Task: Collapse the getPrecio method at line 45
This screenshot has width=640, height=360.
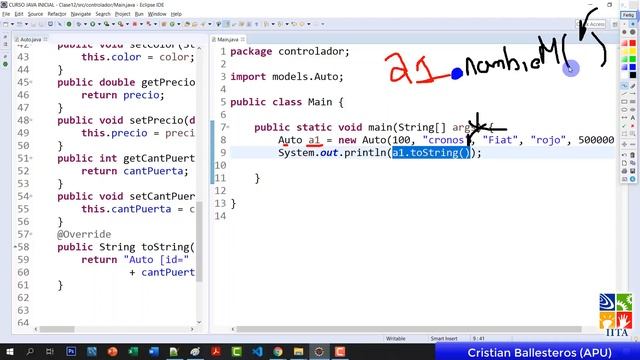Action: (x=31, y=82)
